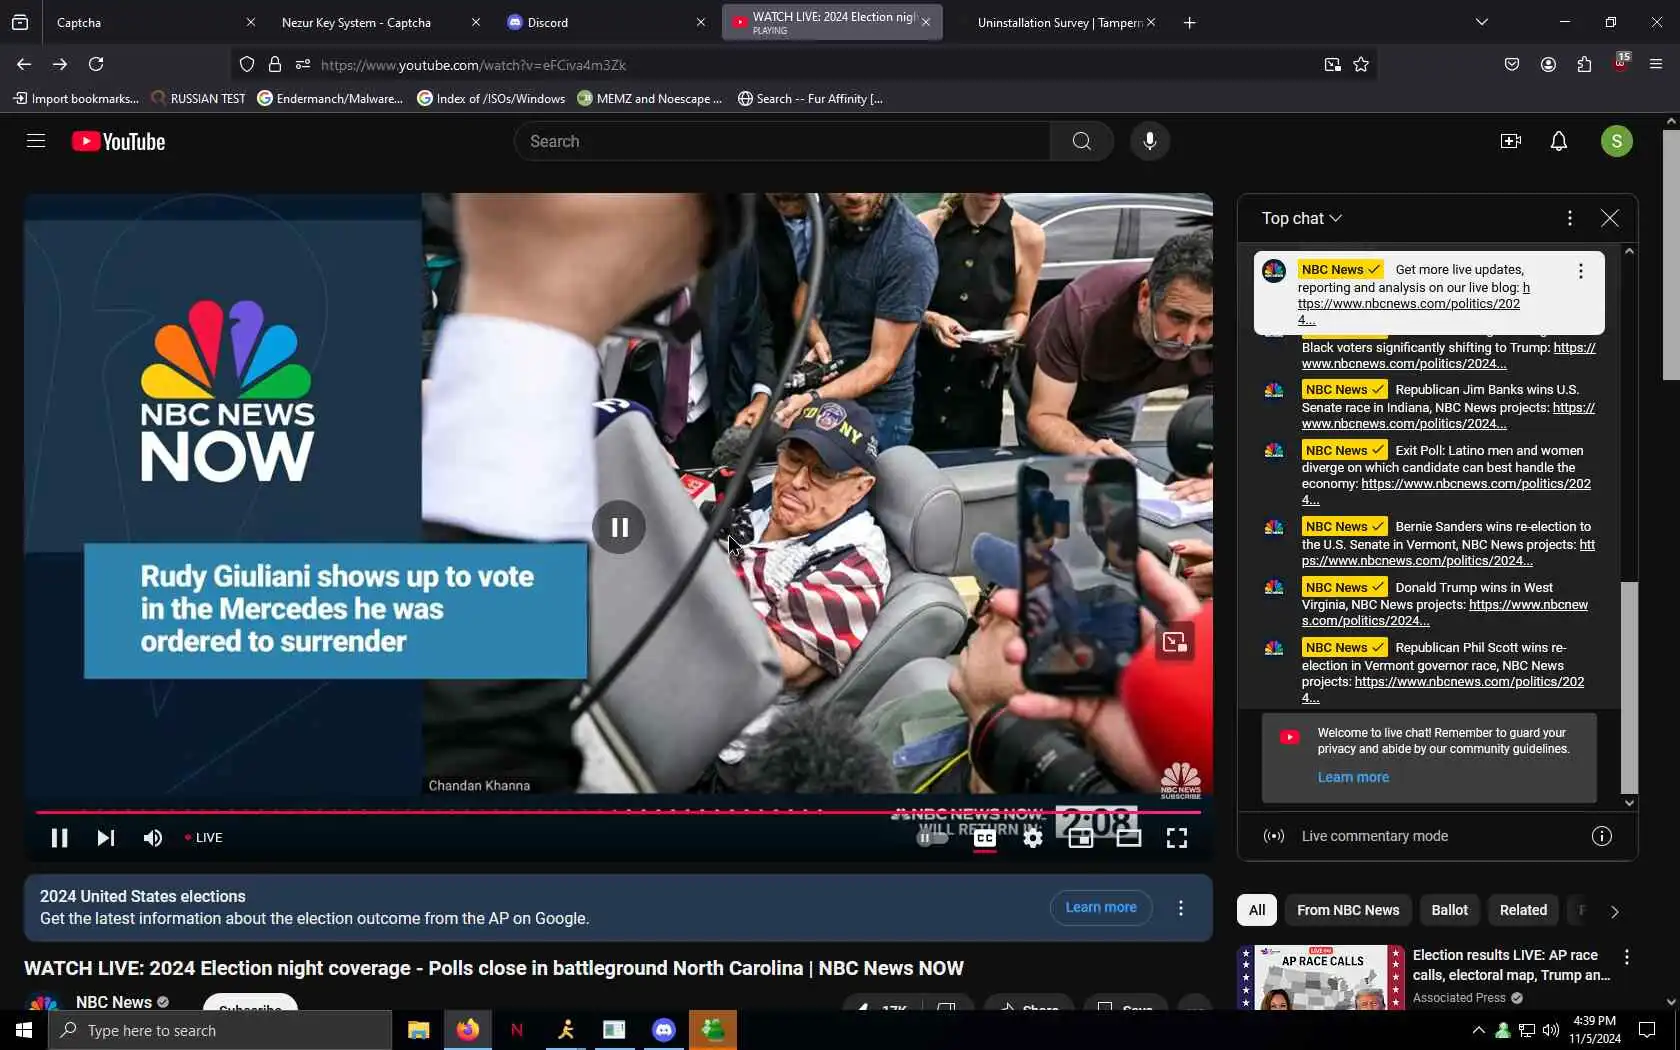Focus the YouTube search box
The image size is (1680, 1050).
point(782,141)
